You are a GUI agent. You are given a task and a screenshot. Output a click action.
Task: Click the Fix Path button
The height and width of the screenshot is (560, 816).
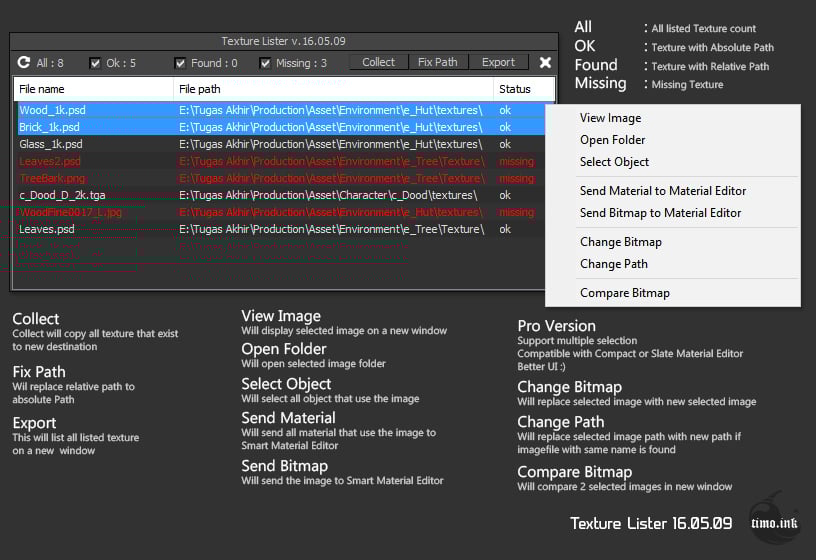click(x=438, y=62)
